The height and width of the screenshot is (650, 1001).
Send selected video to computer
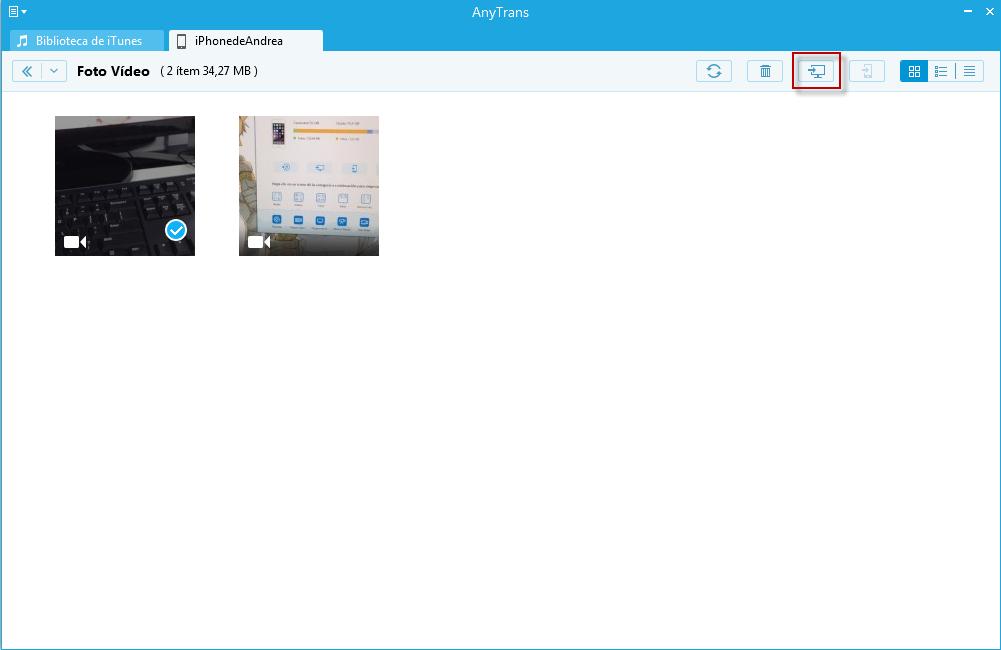(x=816, y=71)
